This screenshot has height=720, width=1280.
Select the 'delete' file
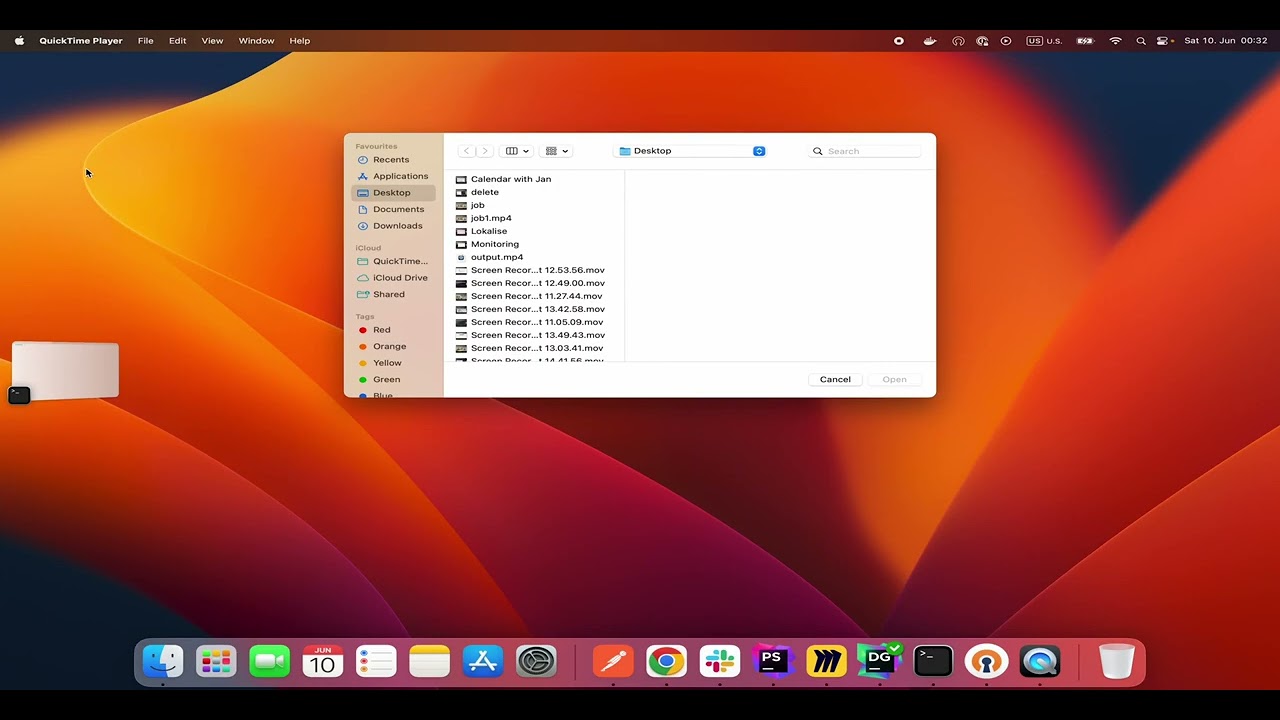[x=536, y=192]
